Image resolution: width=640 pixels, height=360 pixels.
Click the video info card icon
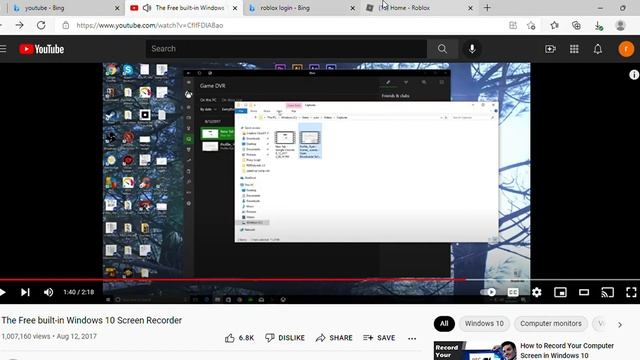[634, 75]
